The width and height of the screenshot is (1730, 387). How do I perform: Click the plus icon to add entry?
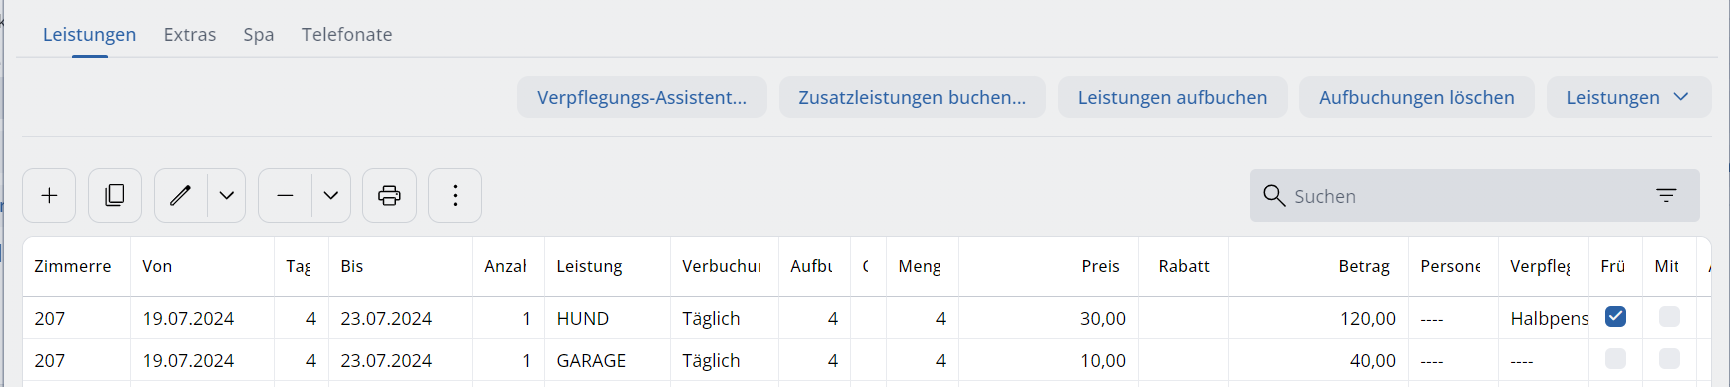point(49,196)
